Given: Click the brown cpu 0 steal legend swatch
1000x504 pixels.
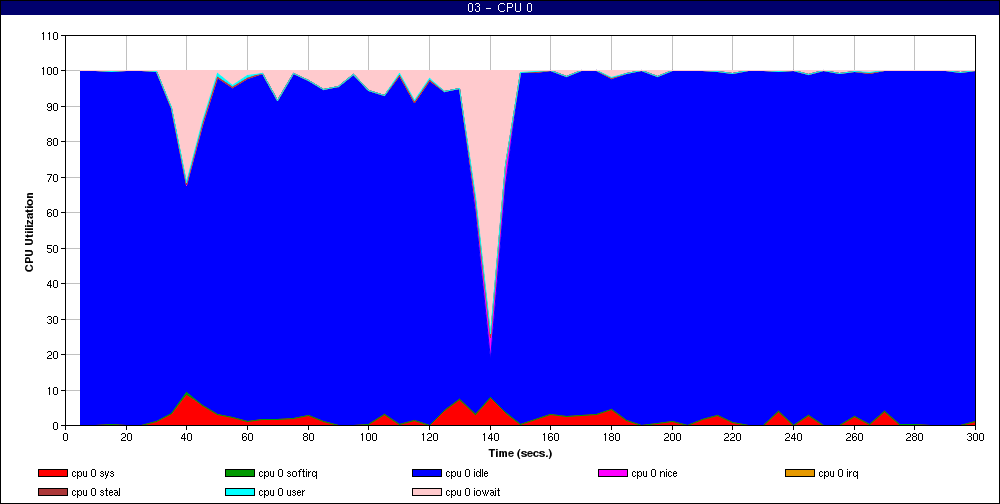Looking at the screenshot, I should coord(52,493).
